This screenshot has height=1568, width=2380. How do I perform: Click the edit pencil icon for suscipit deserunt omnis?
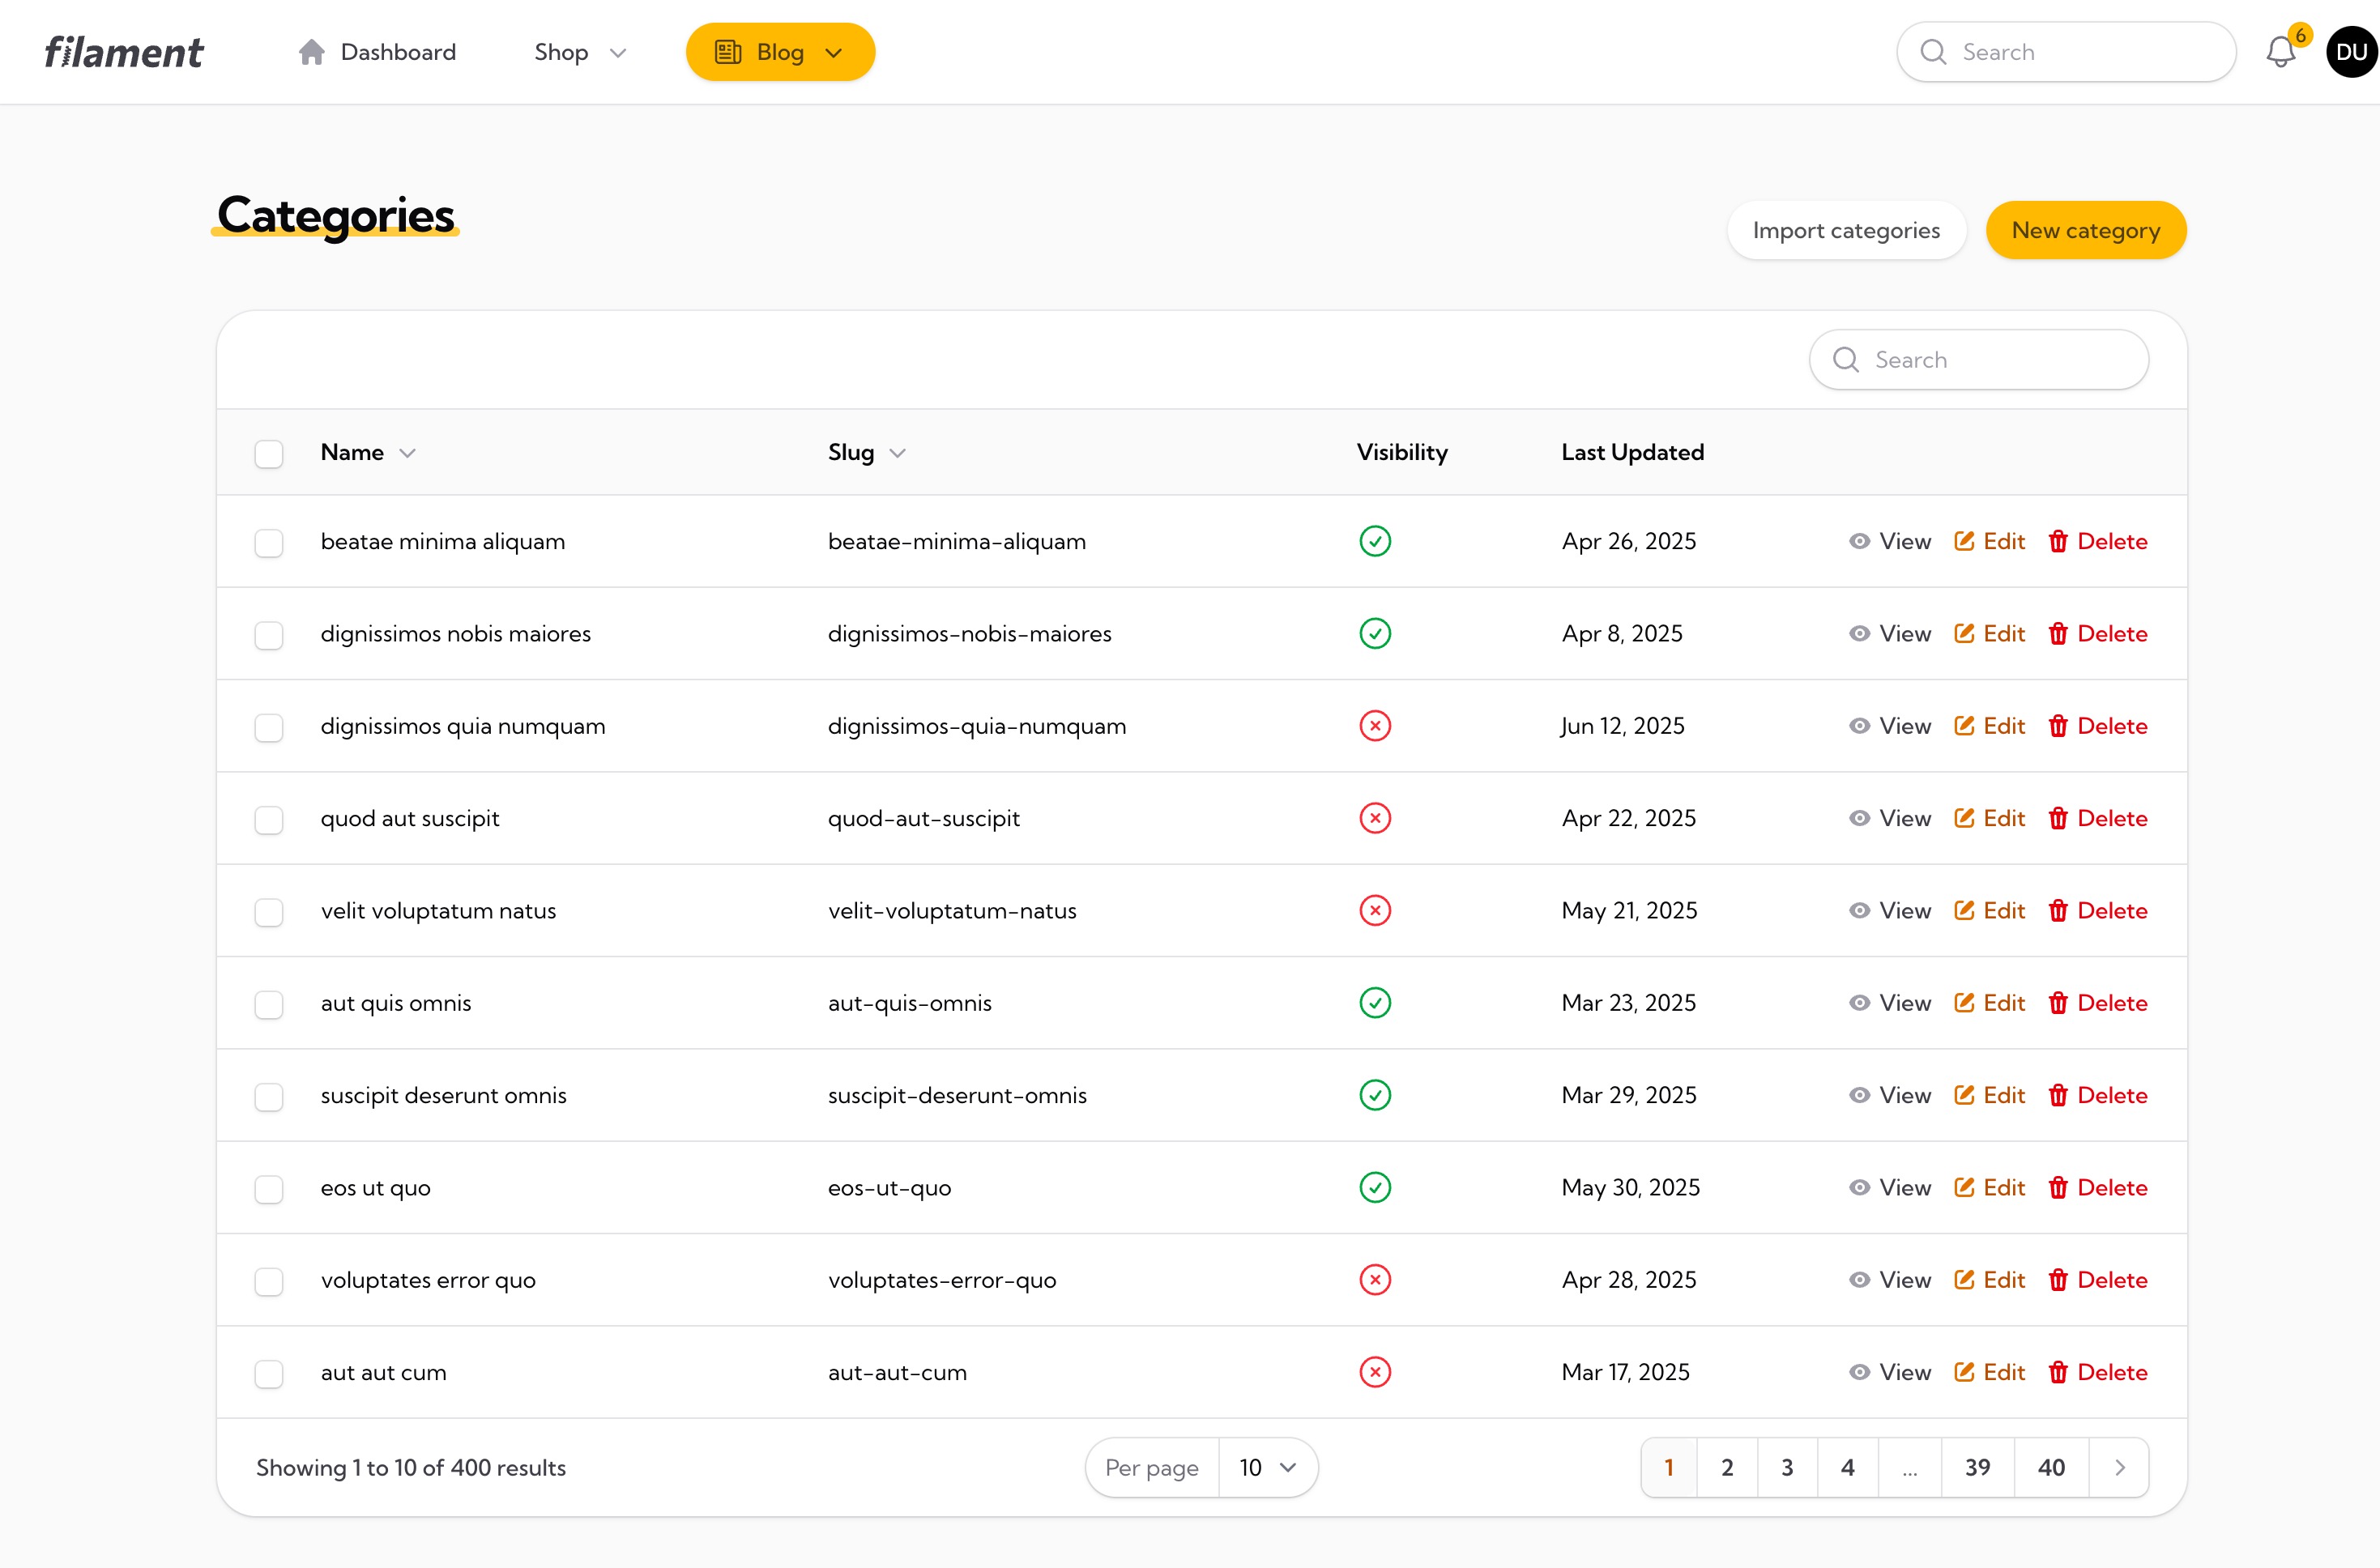1964,1095
